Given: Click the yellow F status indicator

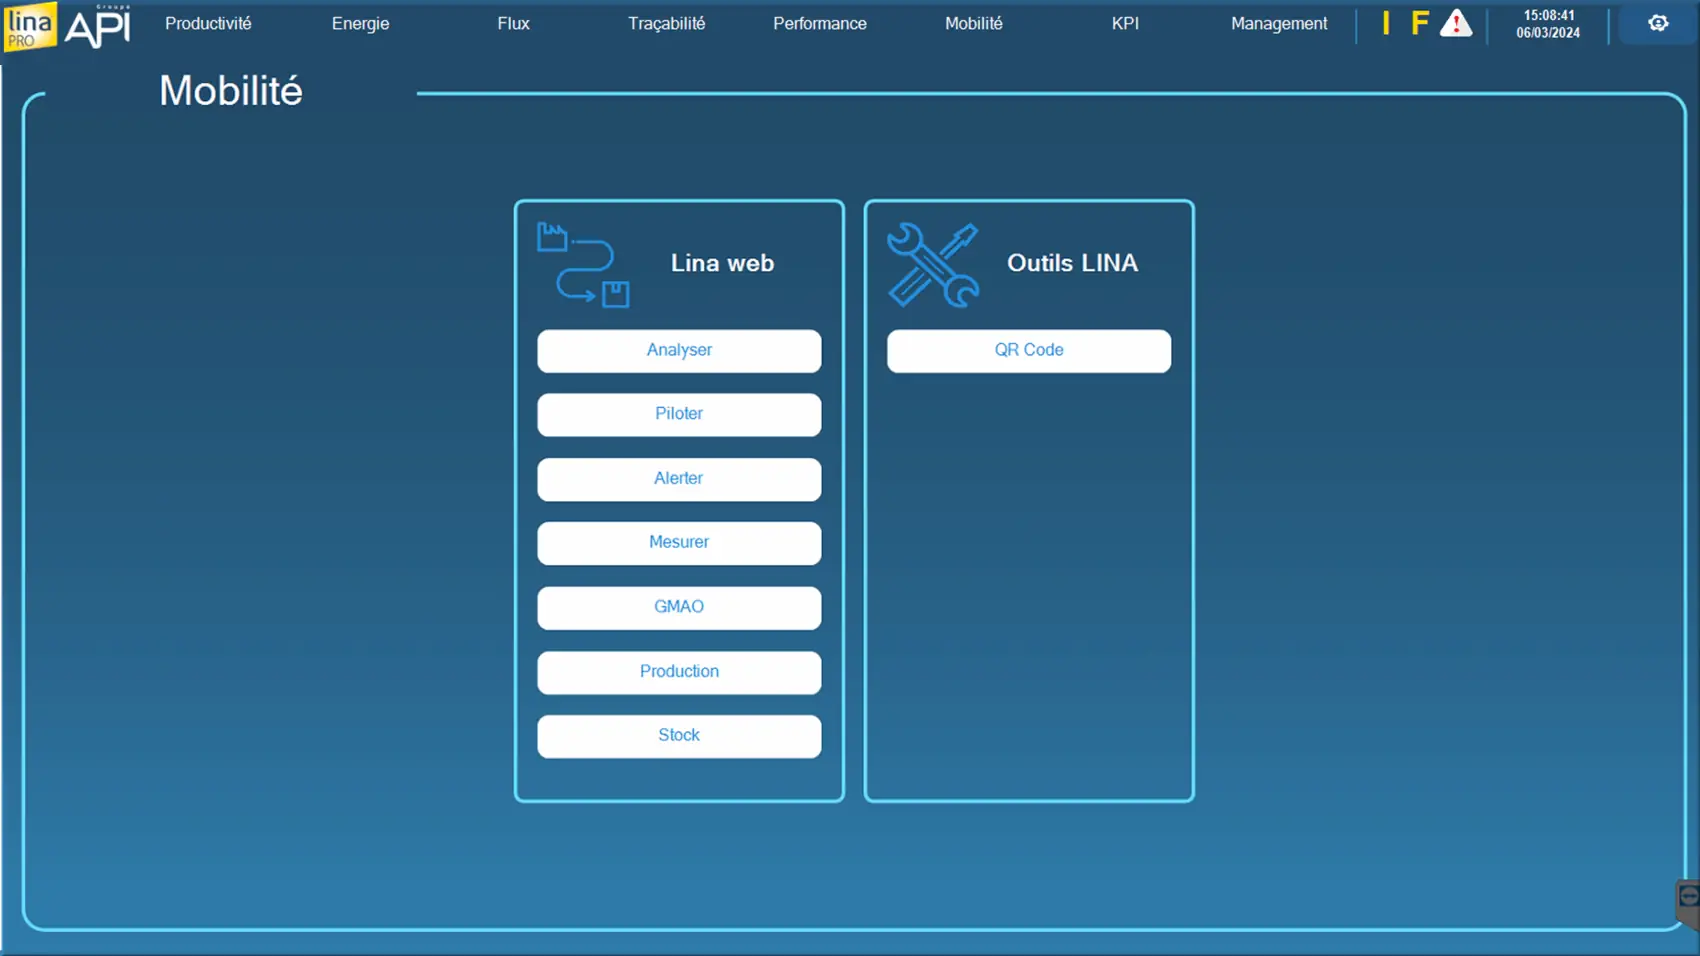Looking at the screenshot, I should (x=1419, y=23).
